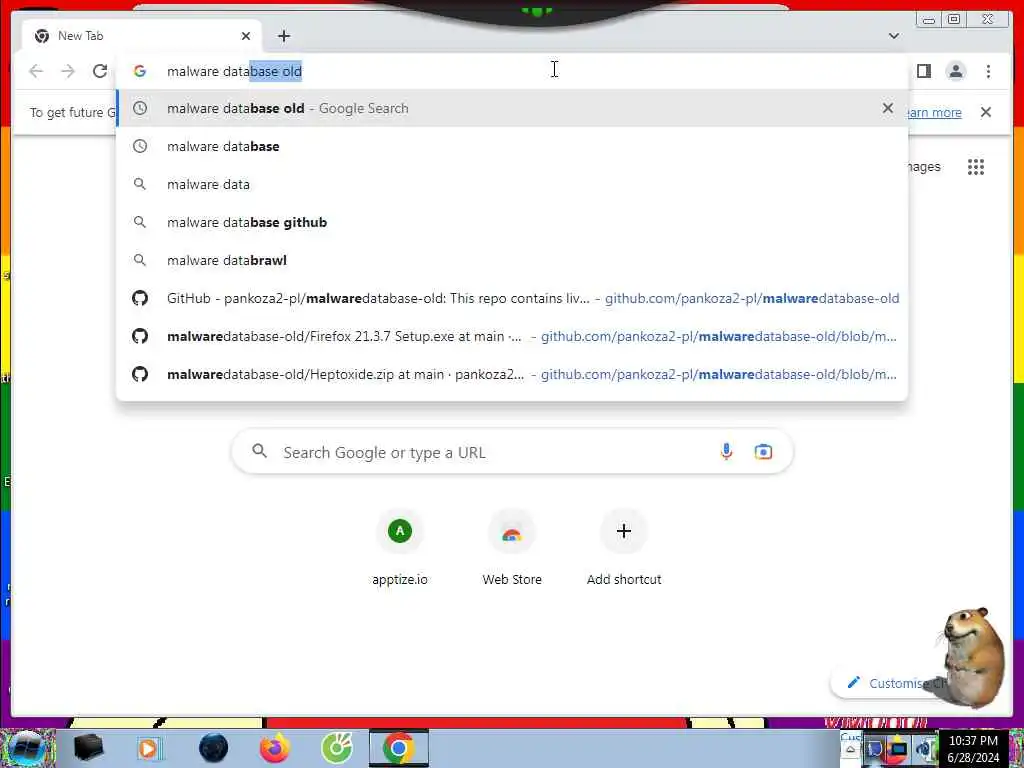Click the magnifier in the Google search box
Screen dimensions: 1024x768
(x=259, y=451)
